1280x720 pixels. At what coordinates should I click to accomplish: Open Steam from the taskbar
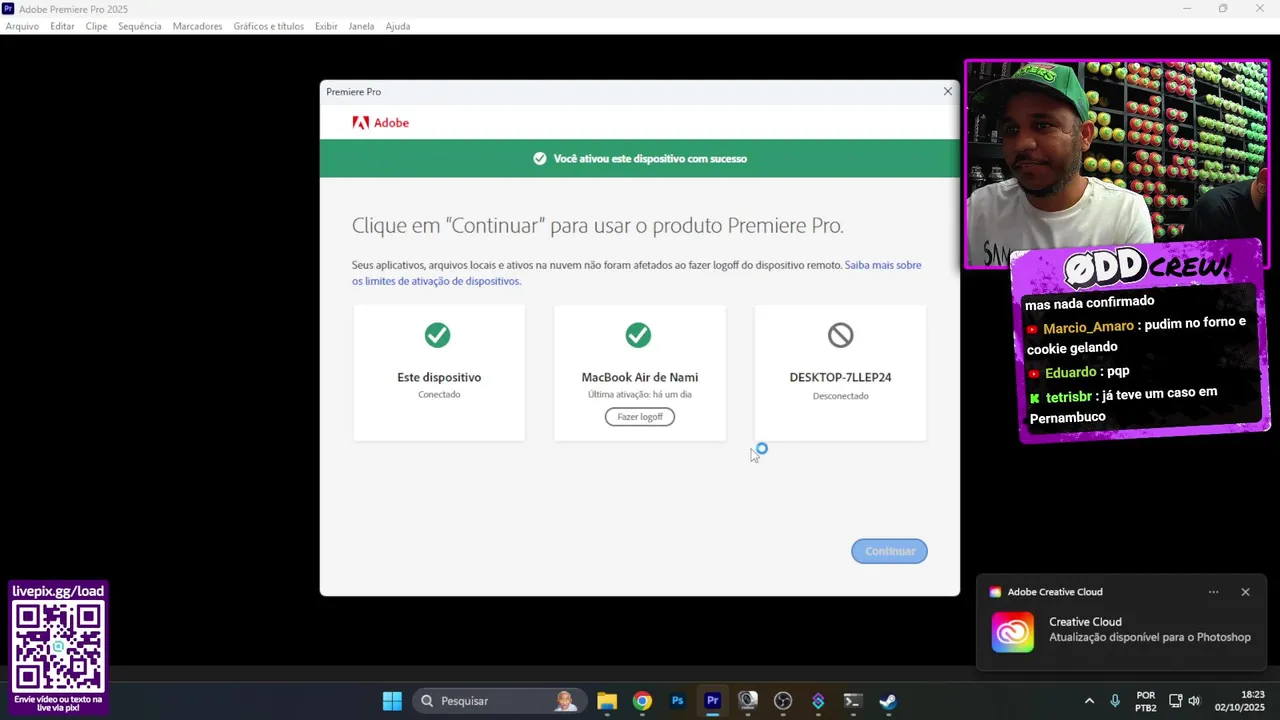click(x=888, y=701)
